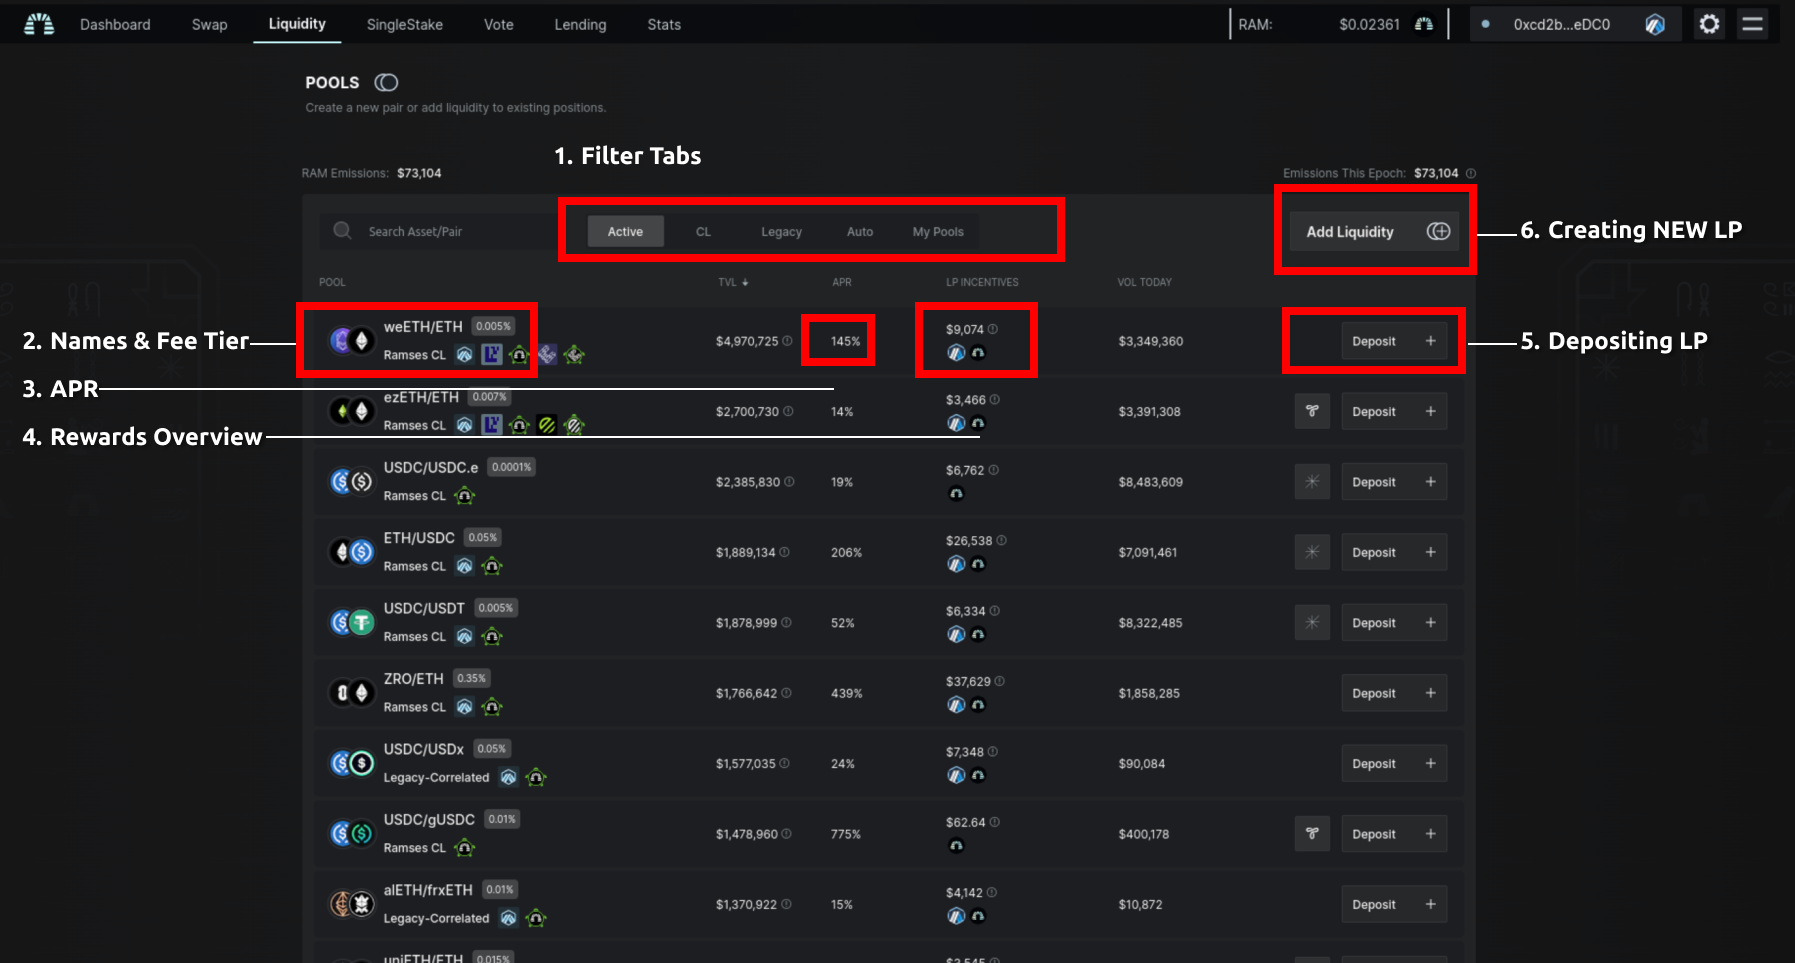Click the 775% APR value for USDC/gUSDC

click(x=845, y=834)
